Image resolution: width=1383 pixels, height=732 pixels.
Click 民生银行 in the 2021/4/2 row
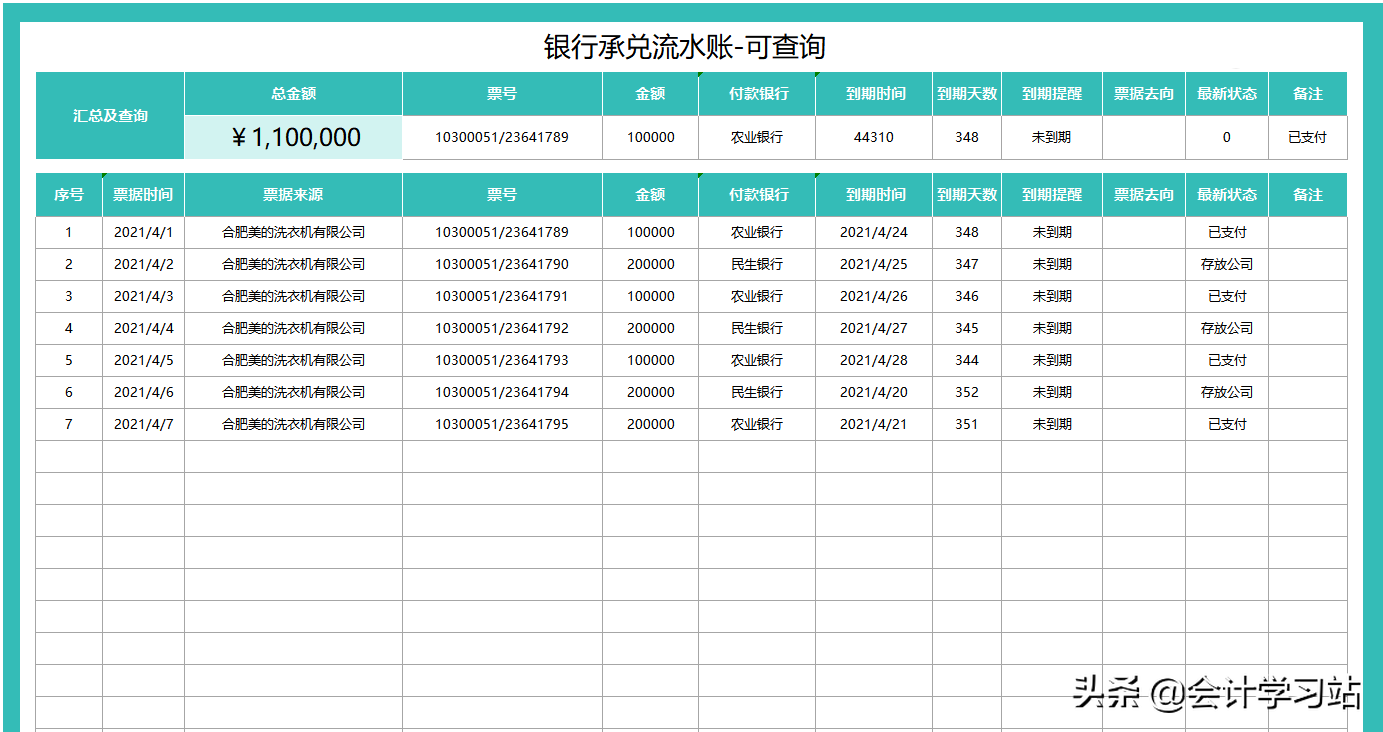click(x=757, y=264)
